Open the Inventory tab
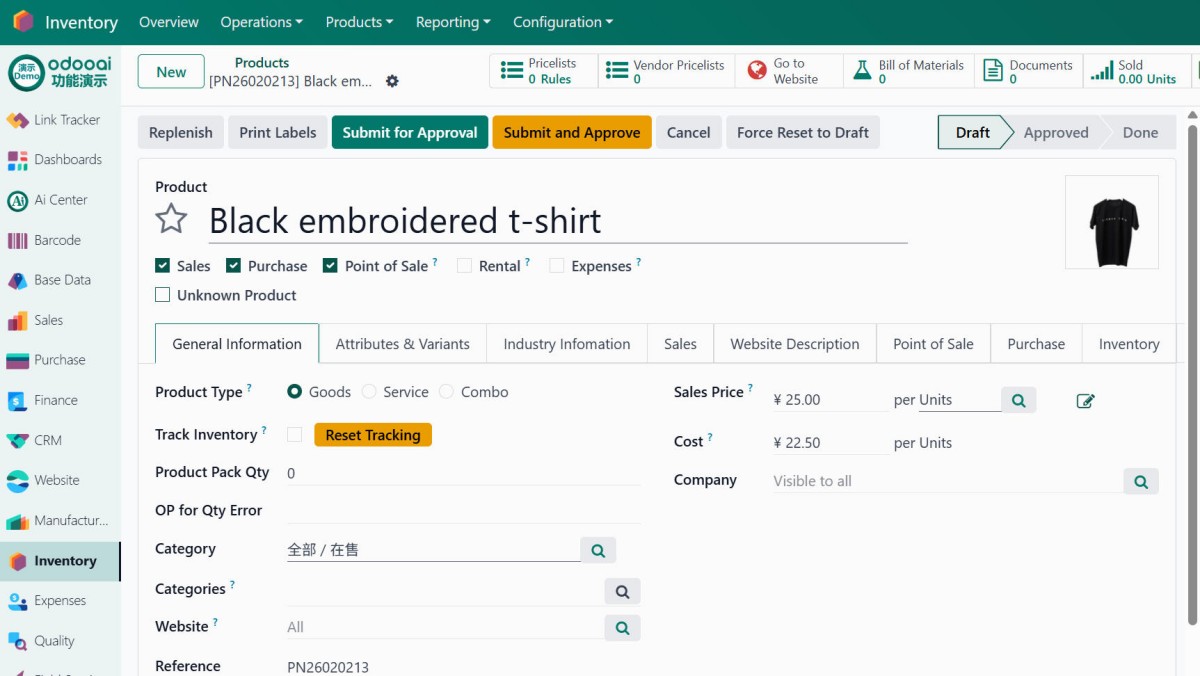 coord(1129,344)
